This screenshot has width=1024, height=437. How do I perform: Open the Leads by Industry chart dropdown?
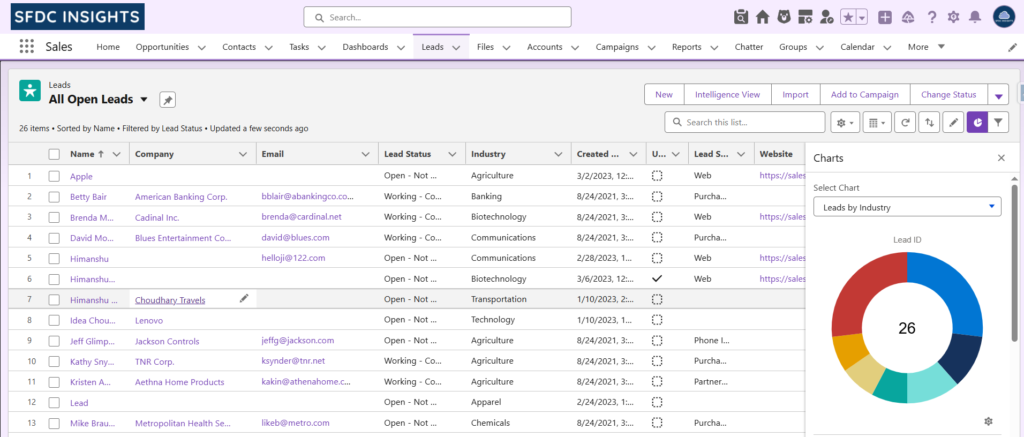coord(907,207)
